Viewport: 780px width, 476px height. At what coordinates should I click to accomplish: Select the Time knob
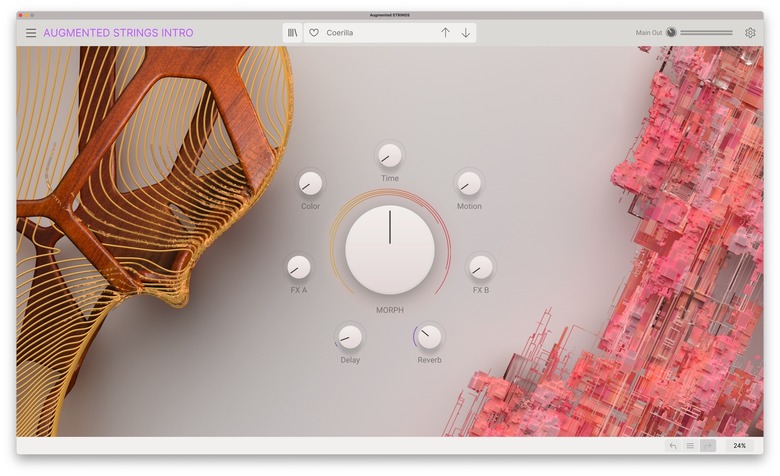(x=390, y=155)
